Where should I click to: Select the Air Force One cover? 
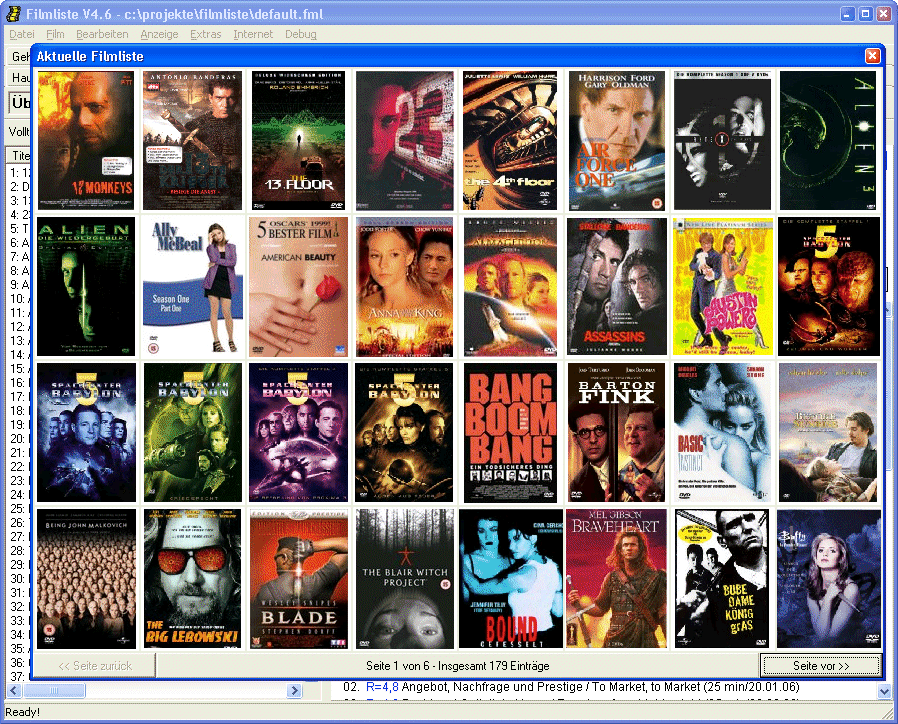[617, 140]
